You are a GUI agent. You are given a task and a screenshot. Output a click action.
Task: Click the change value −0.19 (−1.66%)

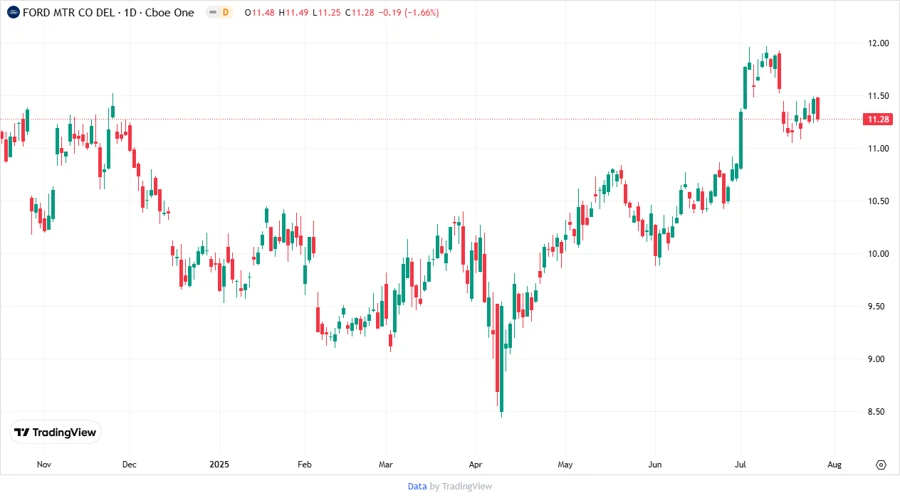coord(409,12)
